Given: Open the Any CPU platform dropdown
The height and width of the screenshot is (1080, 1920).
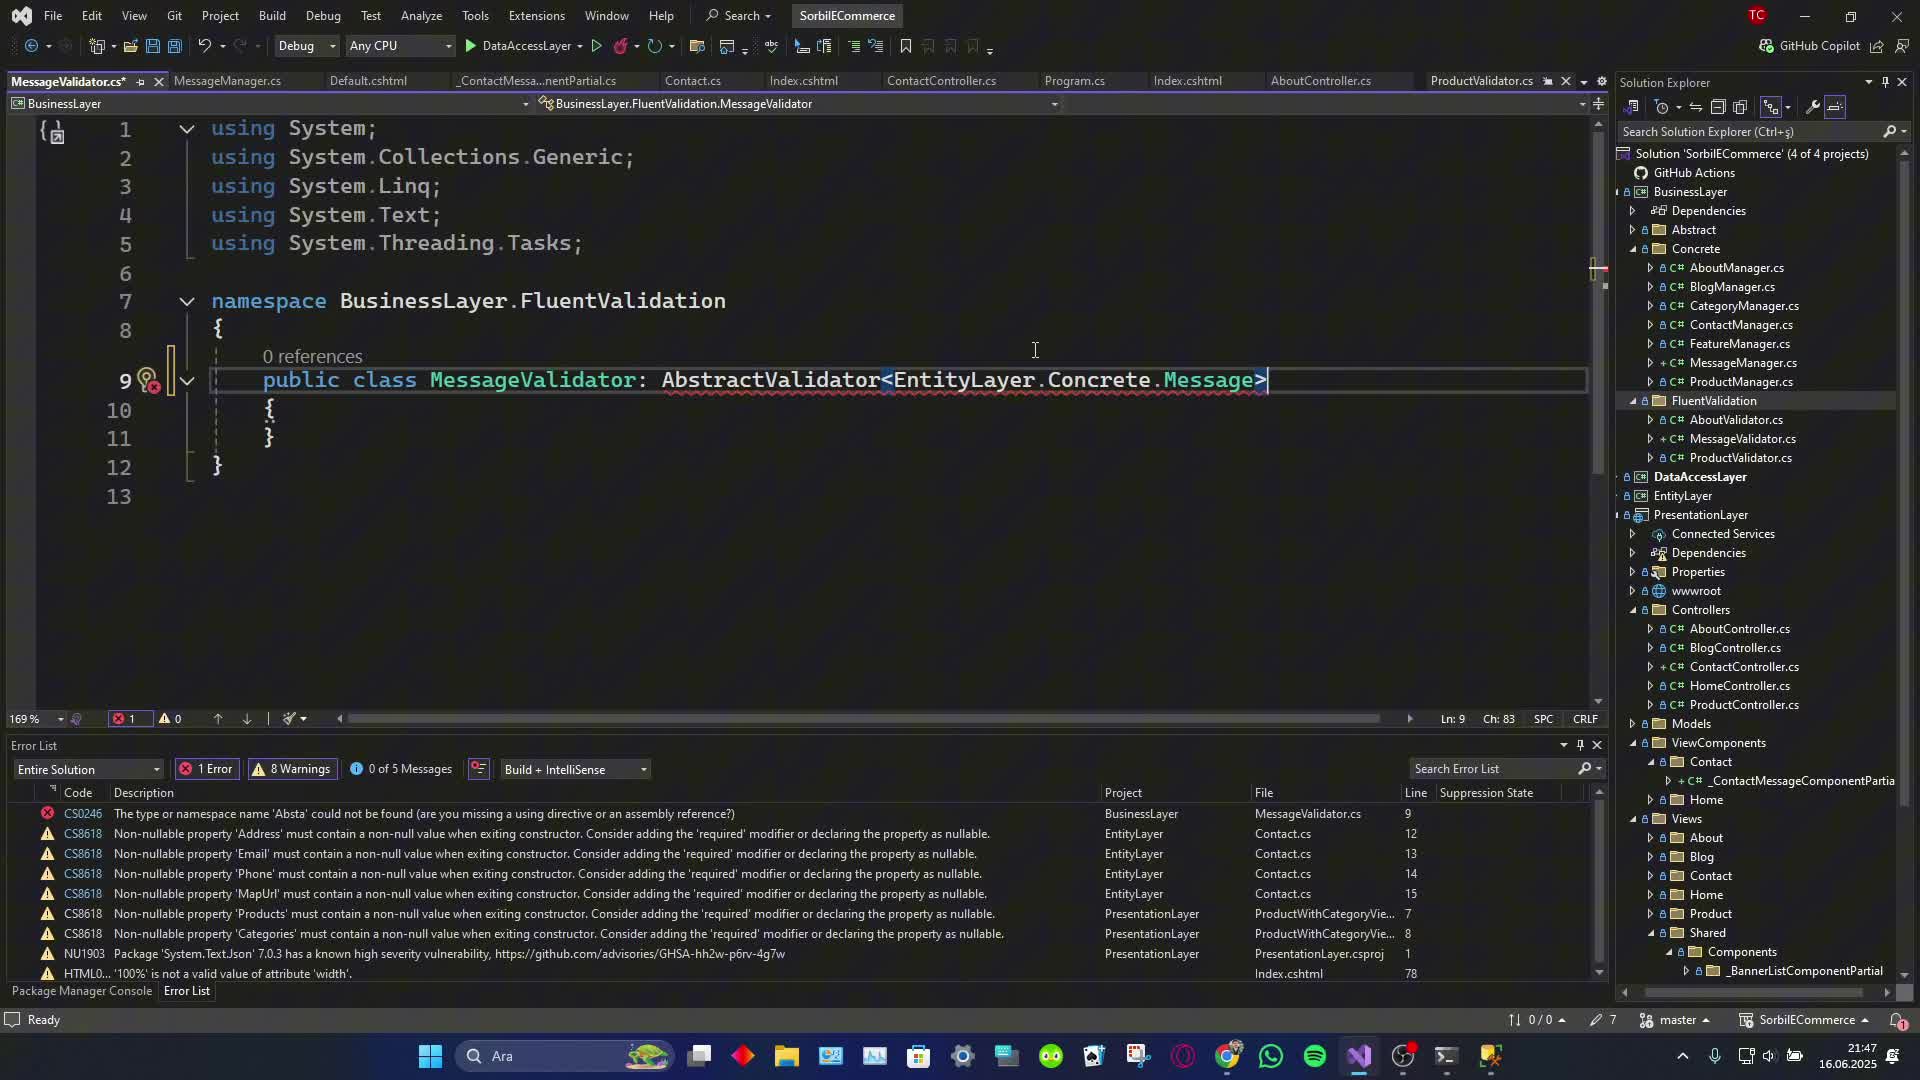Looking at the screenshot, I should pos(399,46).
